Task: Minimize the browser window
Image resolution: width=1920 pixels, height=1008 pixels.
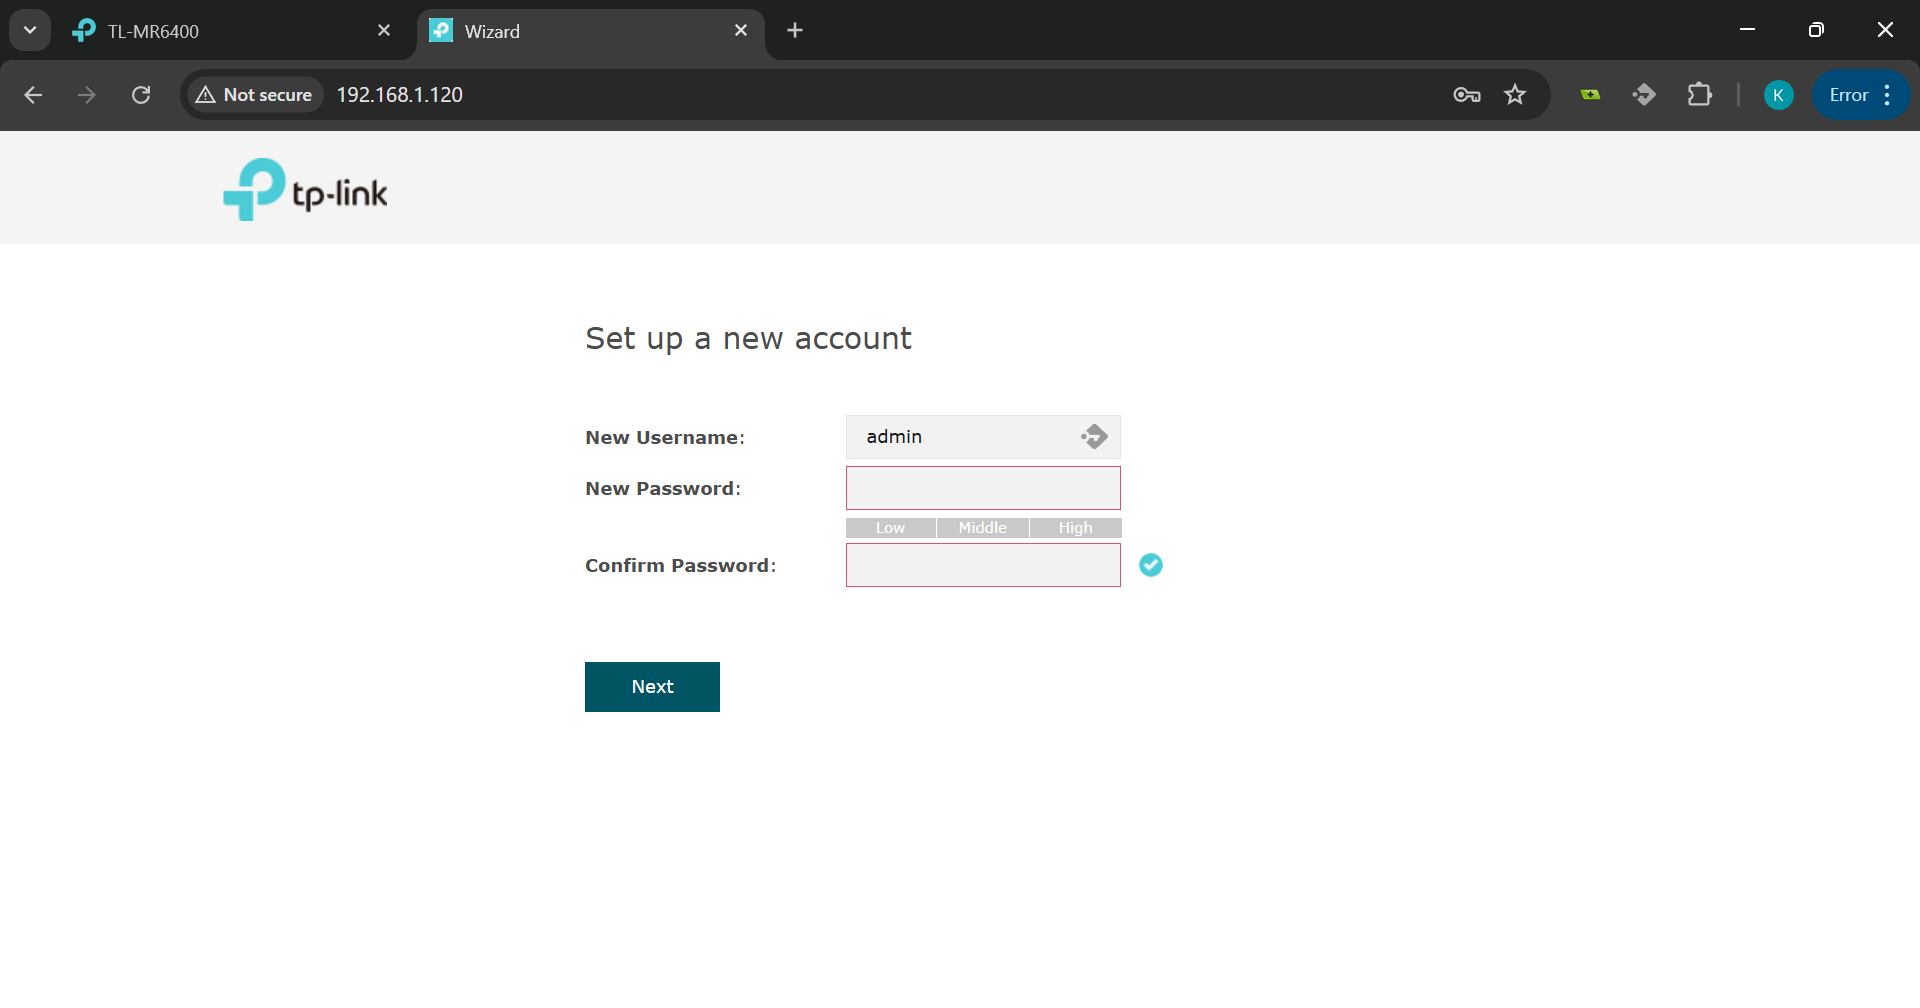Action: coord(1747,30)
